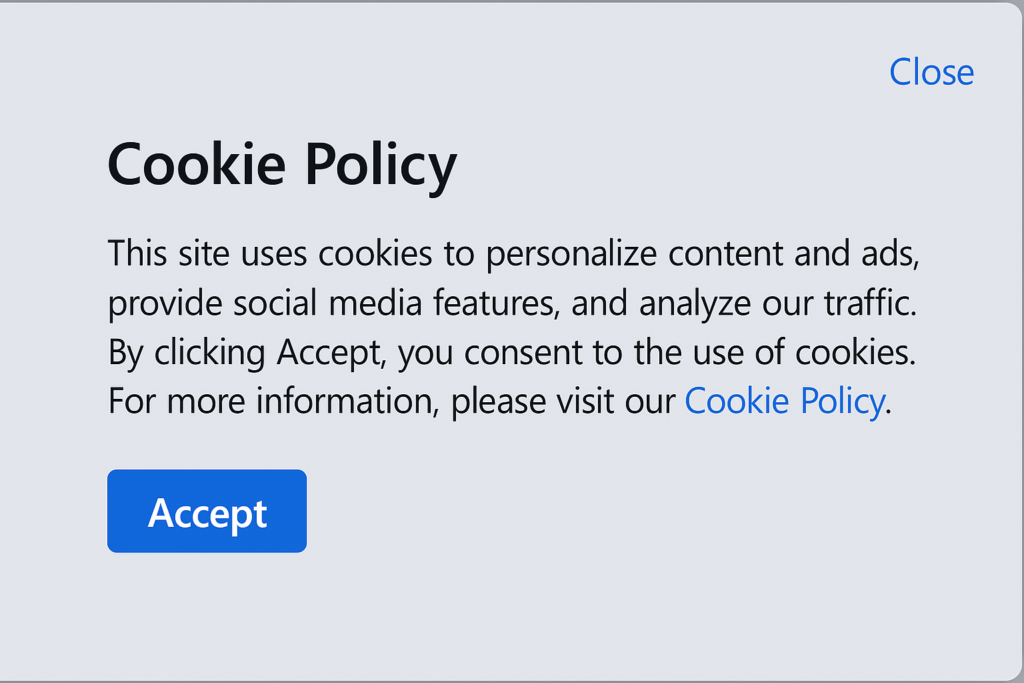Click the words 'please visit our'
Image resolution: width=1024 pixels, height=683 pixels.
pyautogui.click(x=564, y=402)
